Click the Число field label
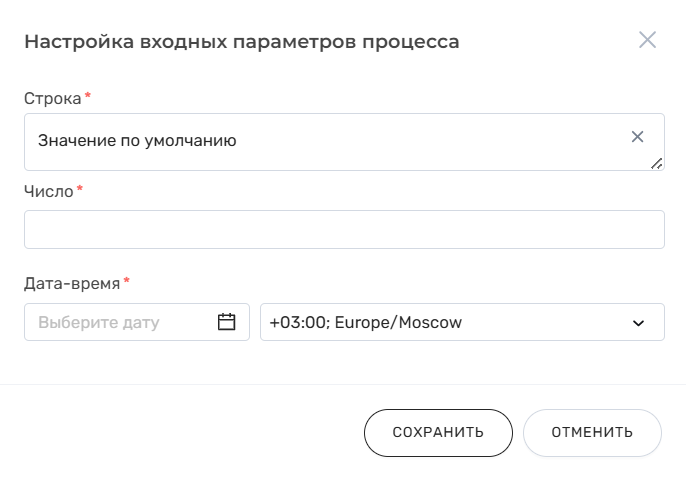This screenshot has width=686, height=479. coord(48,190)
